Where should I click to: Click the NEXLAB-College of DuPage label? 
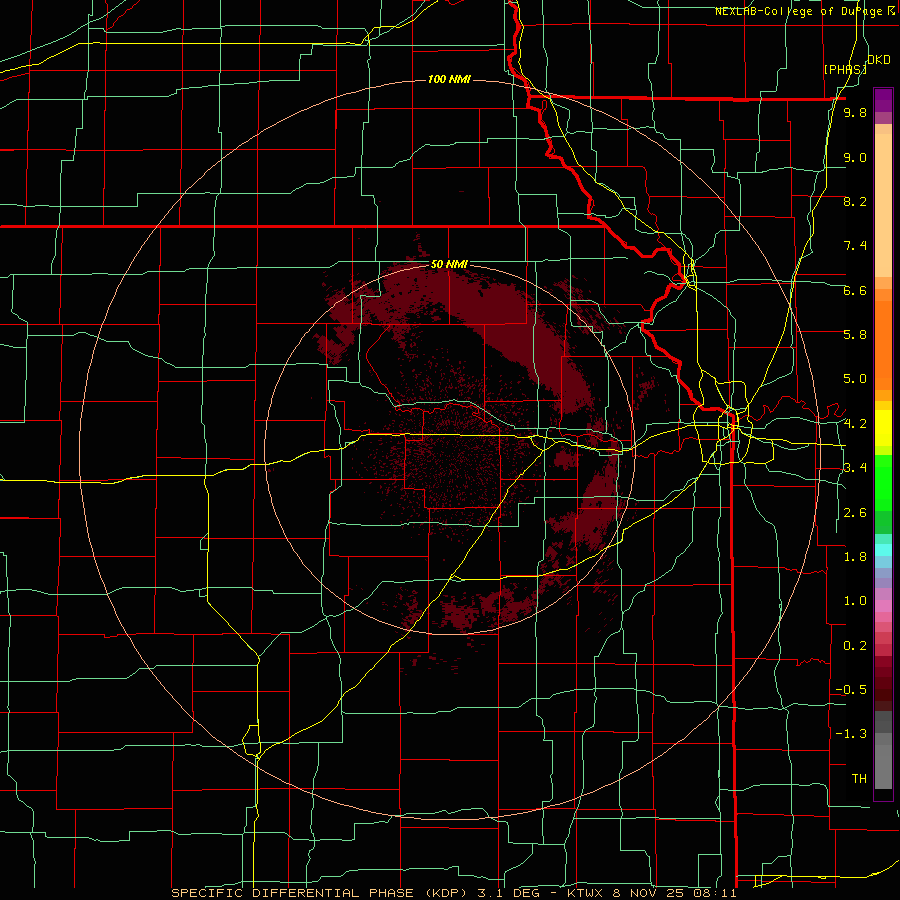(799, 11)
